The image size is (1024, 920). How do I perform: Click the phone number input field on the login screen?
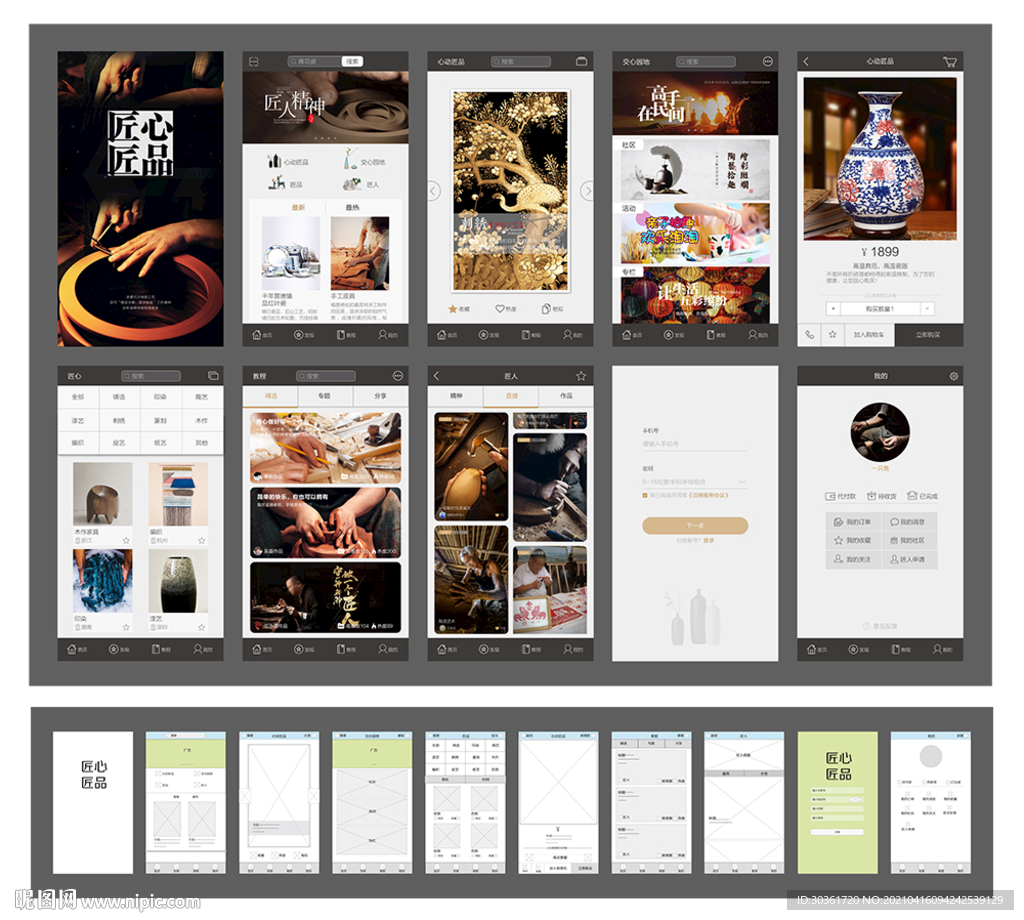pos(695,444)
